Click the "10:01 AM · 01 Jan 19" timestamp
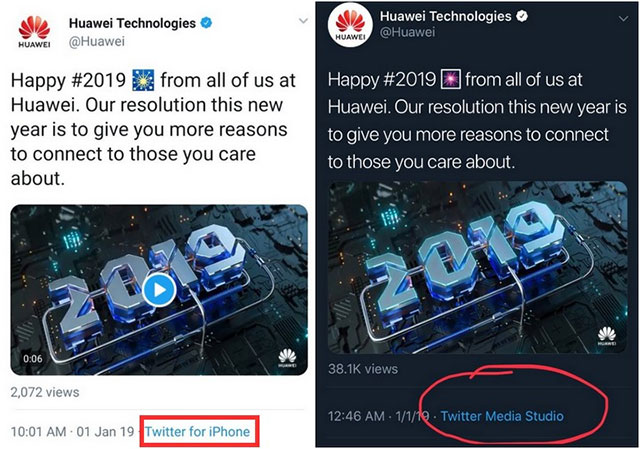Image resolution: width=640 pixels, height=449 pixels. click(x=70, y=432)
